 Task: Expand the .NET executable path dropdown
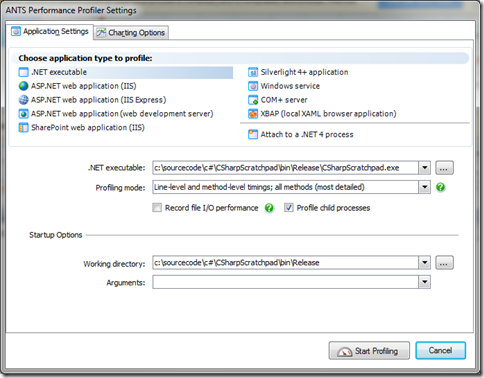424,168
